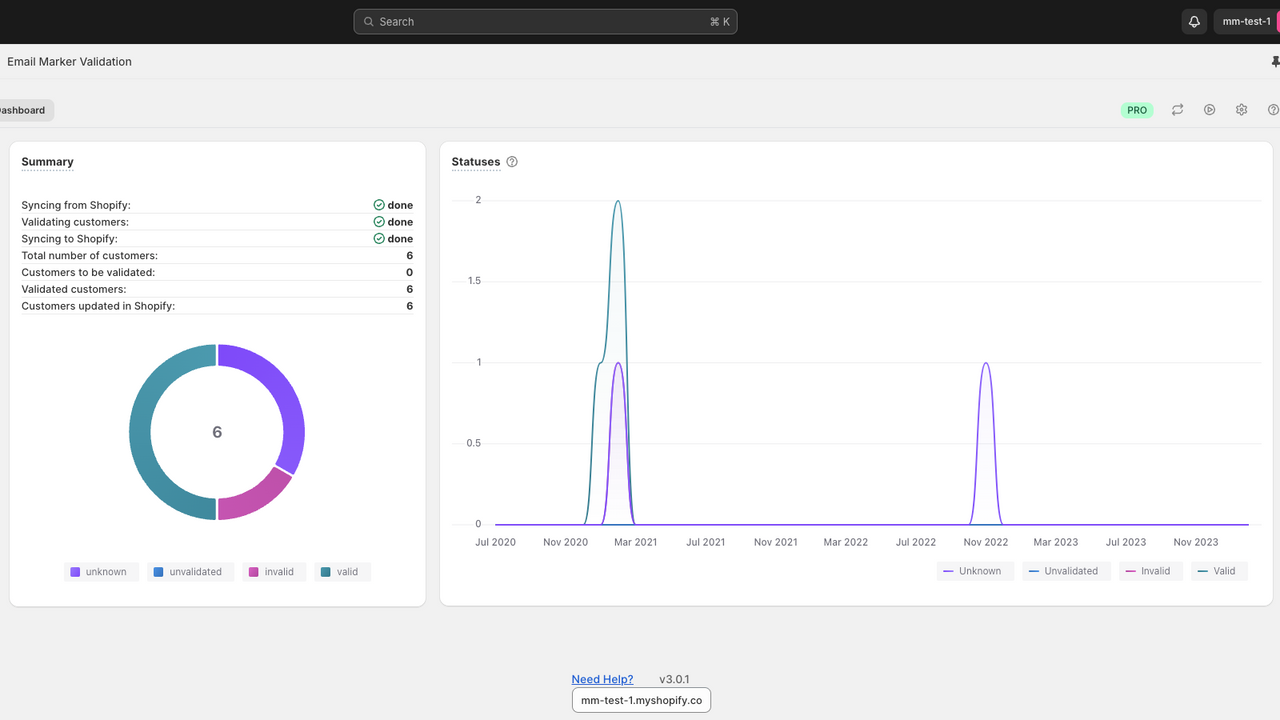Click the Statuses chart help icon
This screenshot has width=1280, height=720.
tap(512, 161)
